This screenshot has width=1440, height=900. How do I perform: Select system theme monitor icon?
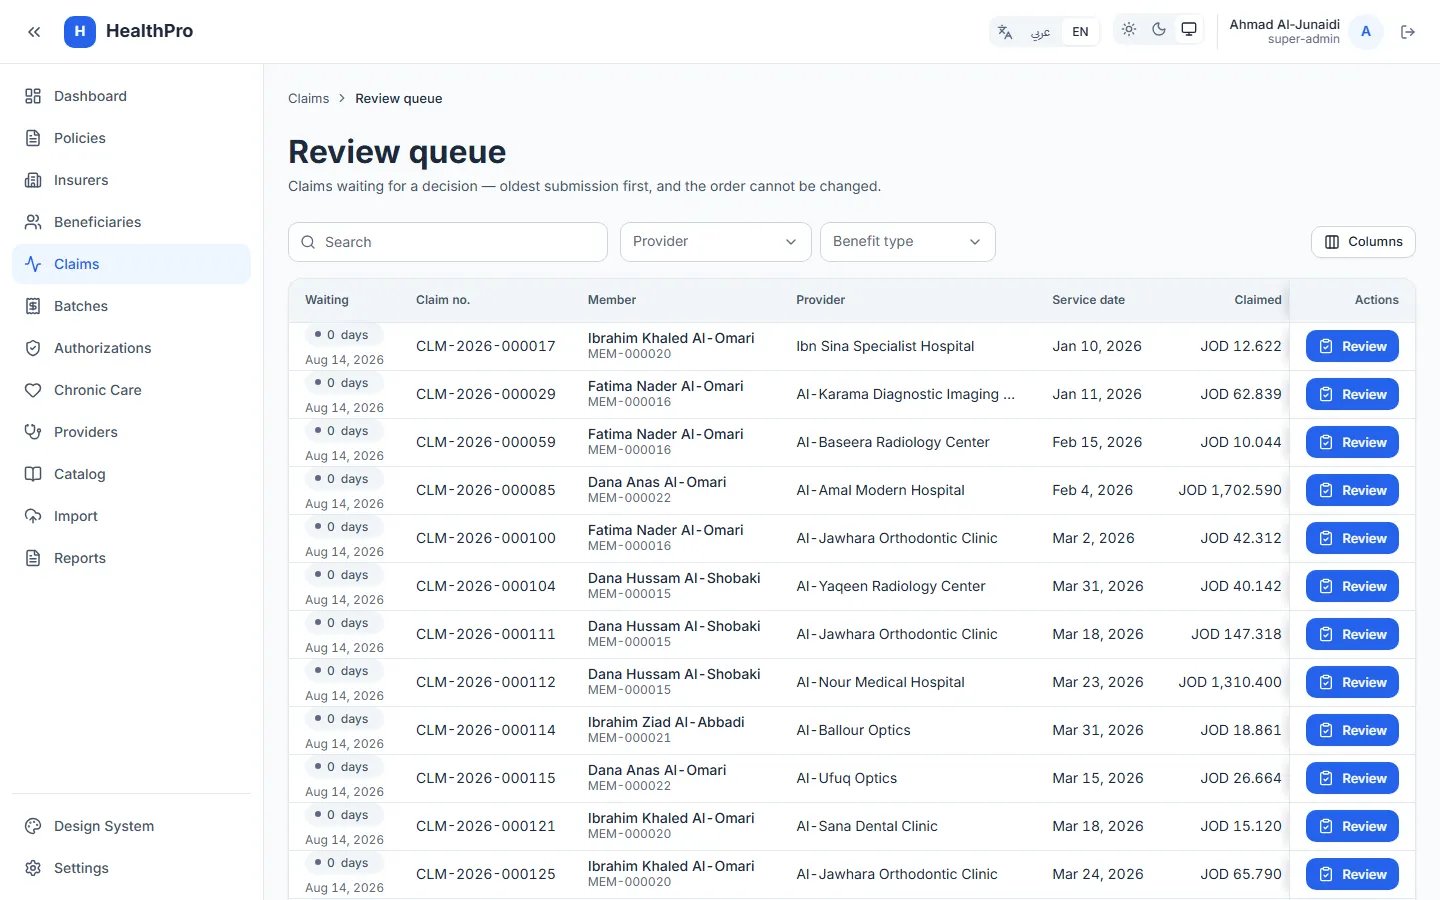[x=1189, y=30]
